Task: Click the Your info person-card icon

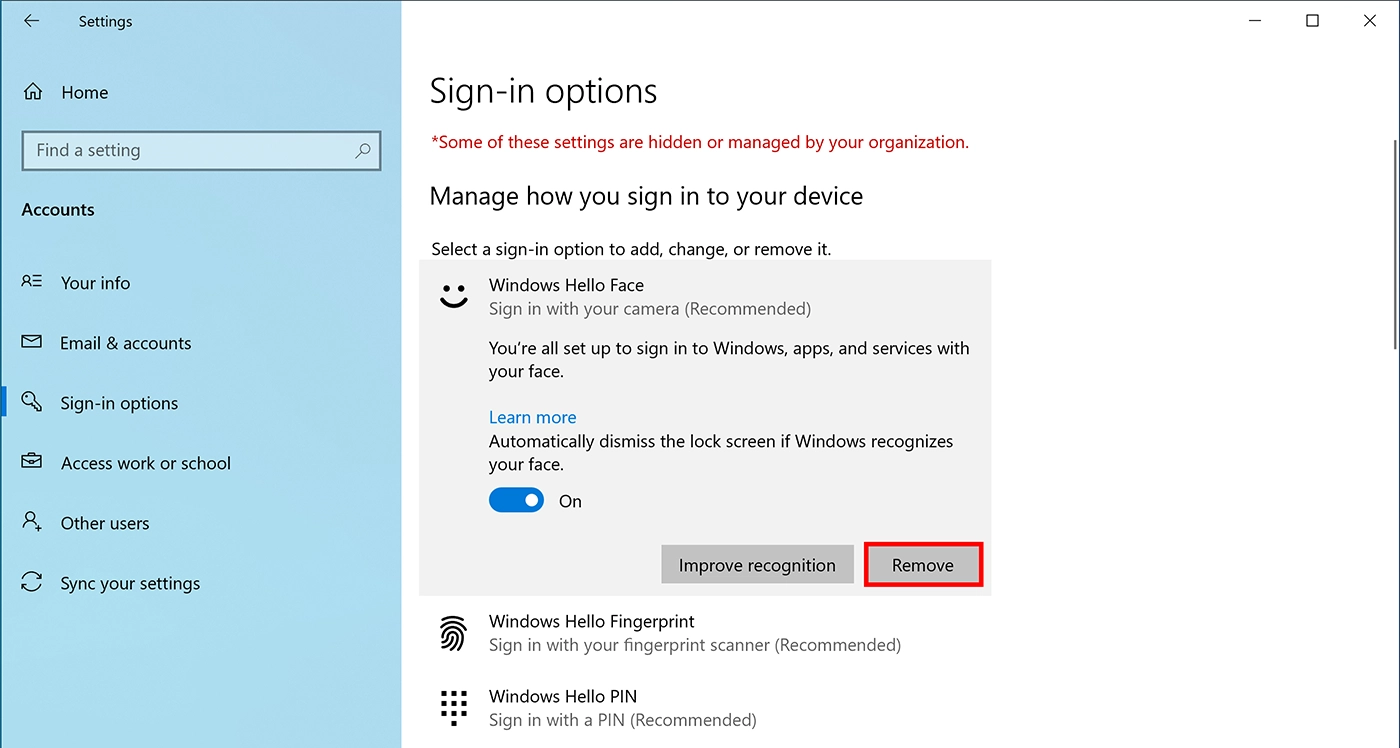Action: 32,283
